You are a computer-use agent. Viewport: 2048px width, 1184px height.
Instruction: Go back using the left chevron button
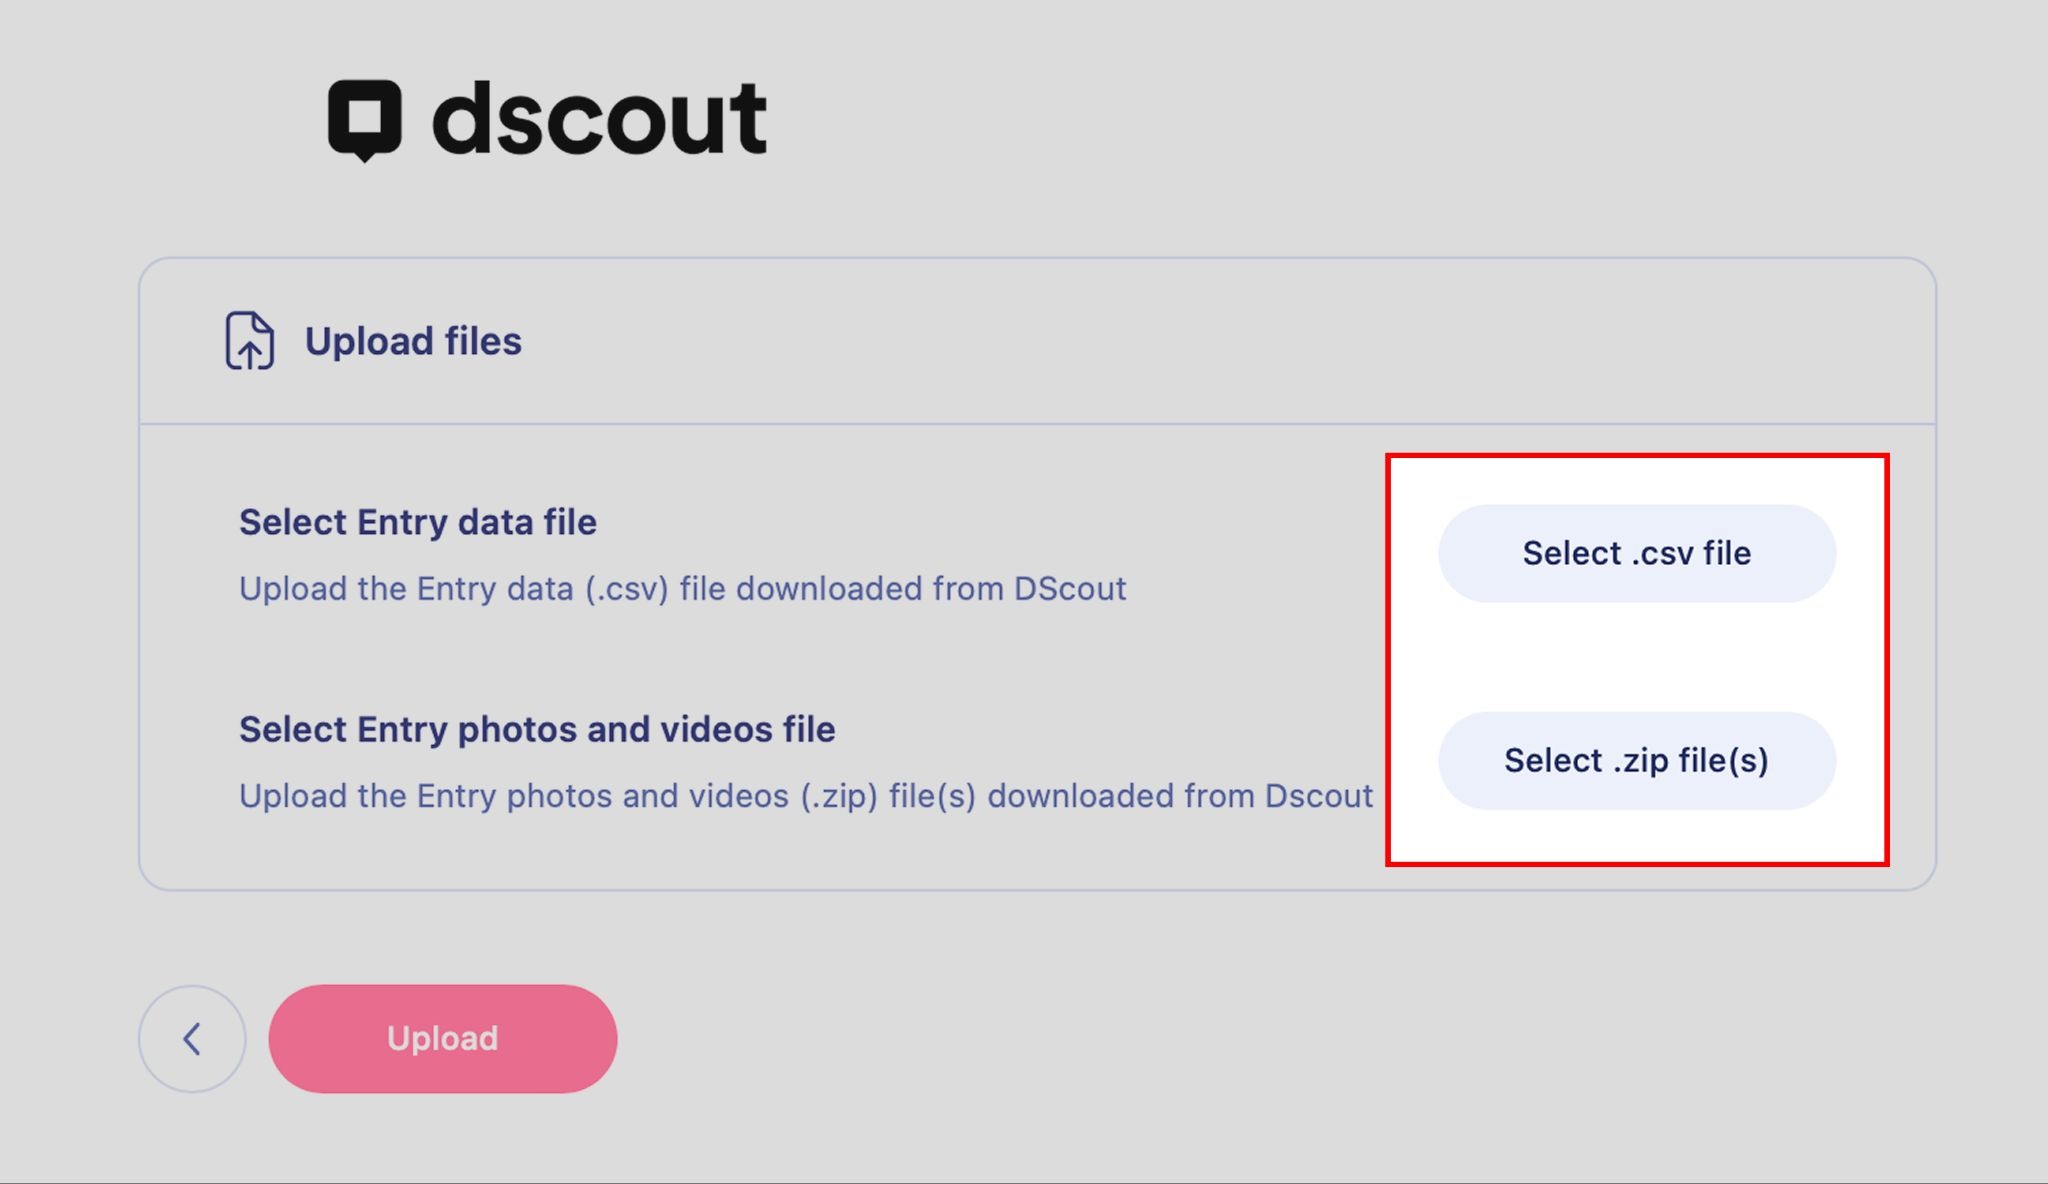192,1038
